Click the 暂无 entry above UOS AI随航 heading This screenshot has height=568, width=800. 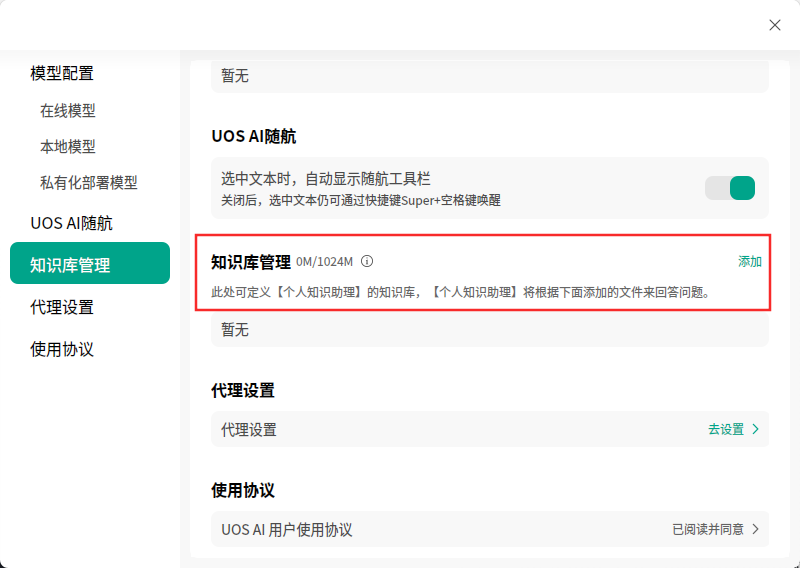tap(490, 76)
